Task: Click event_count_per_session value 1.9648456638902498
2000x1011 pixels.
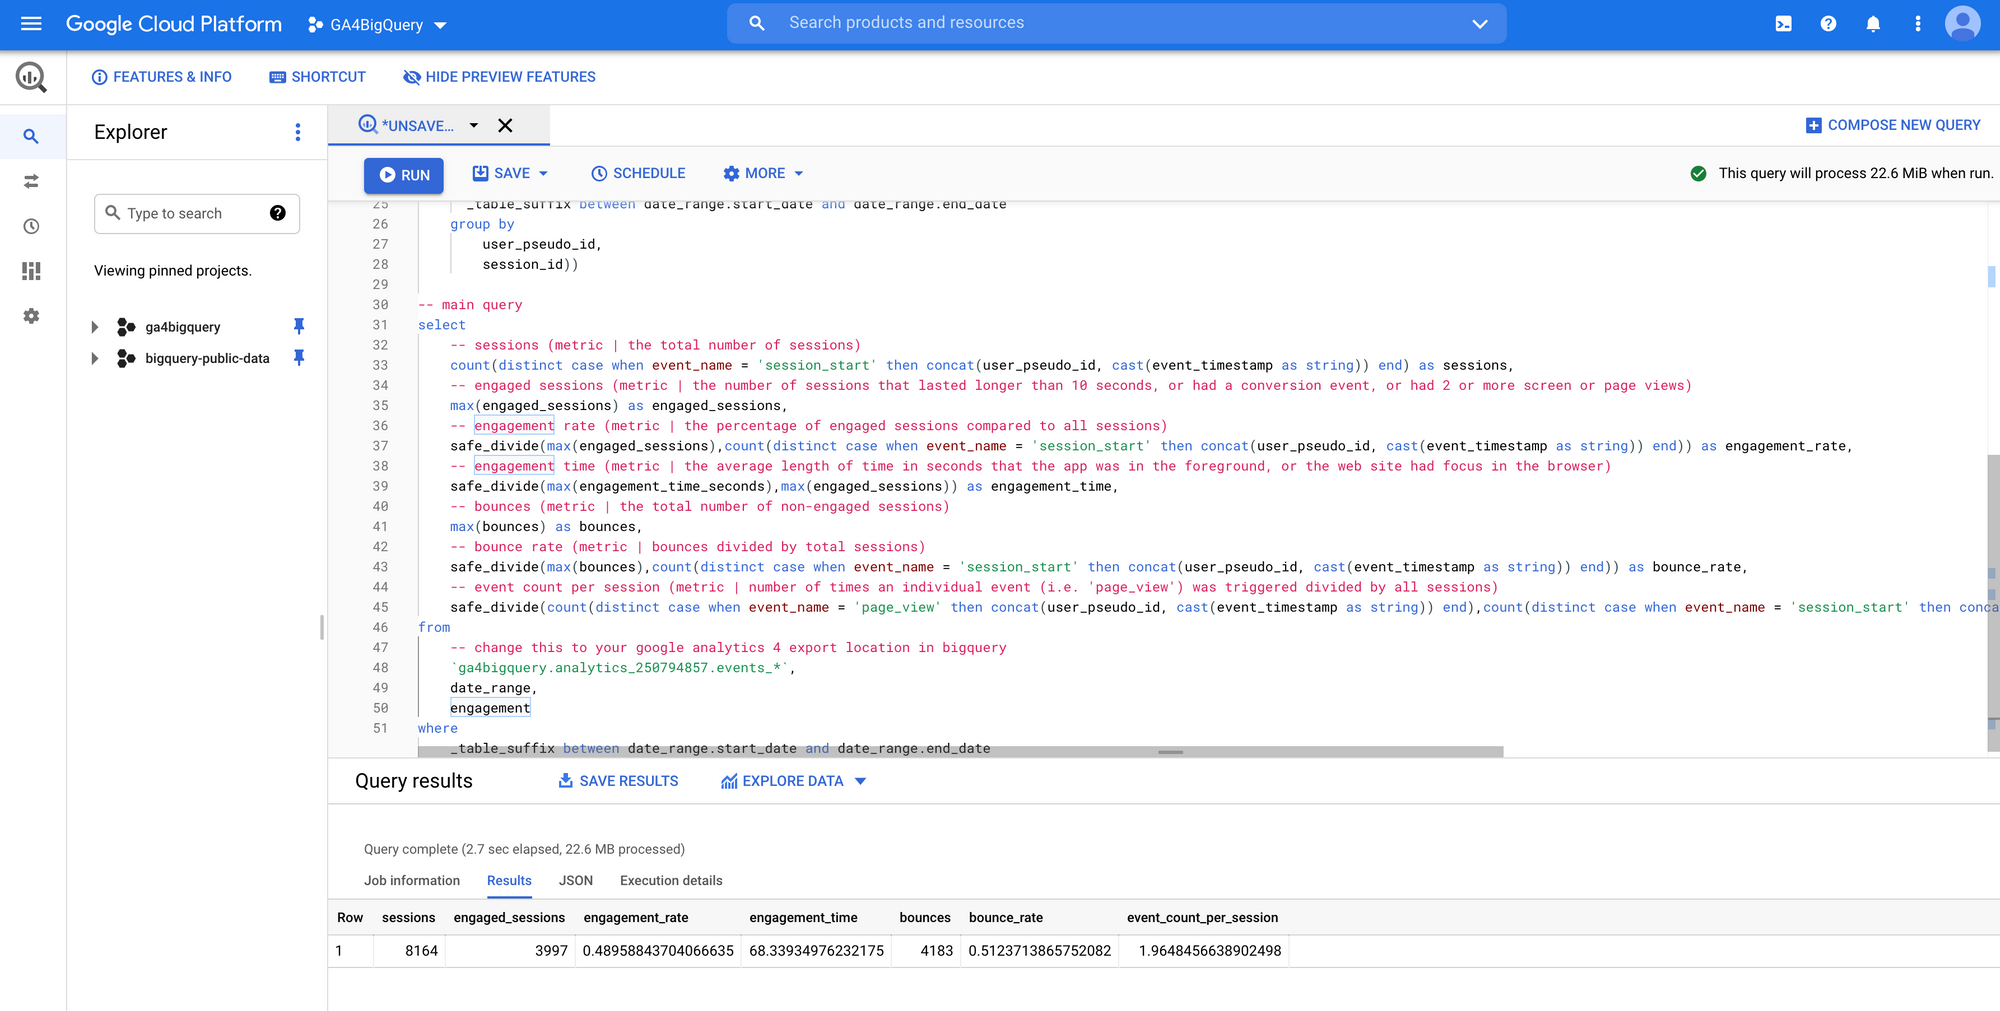Action: pos(1210,951)
